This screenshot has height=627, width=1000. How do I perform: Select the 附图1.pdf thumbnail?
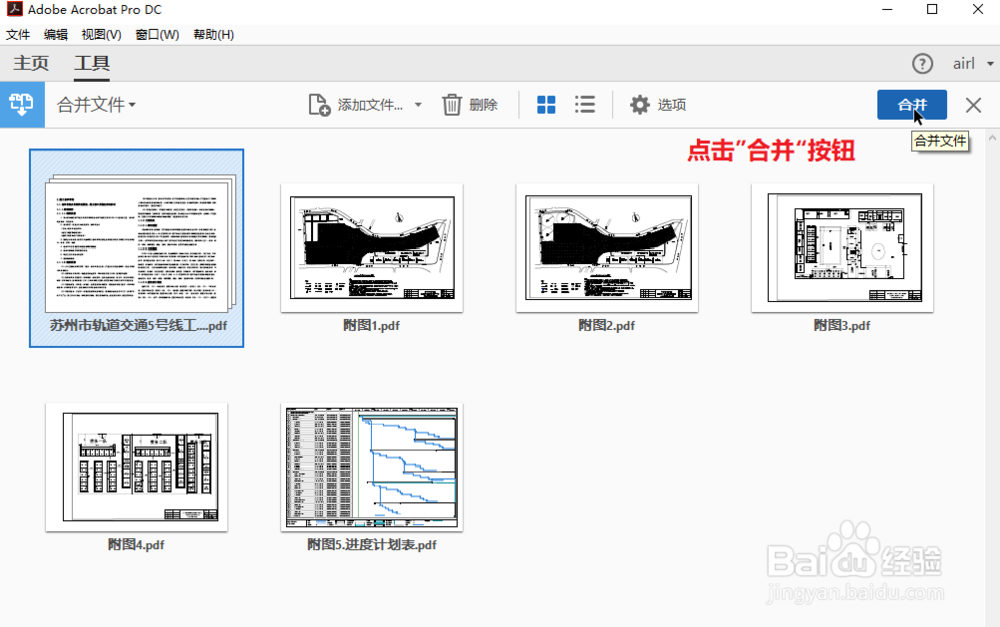point(371,246)
